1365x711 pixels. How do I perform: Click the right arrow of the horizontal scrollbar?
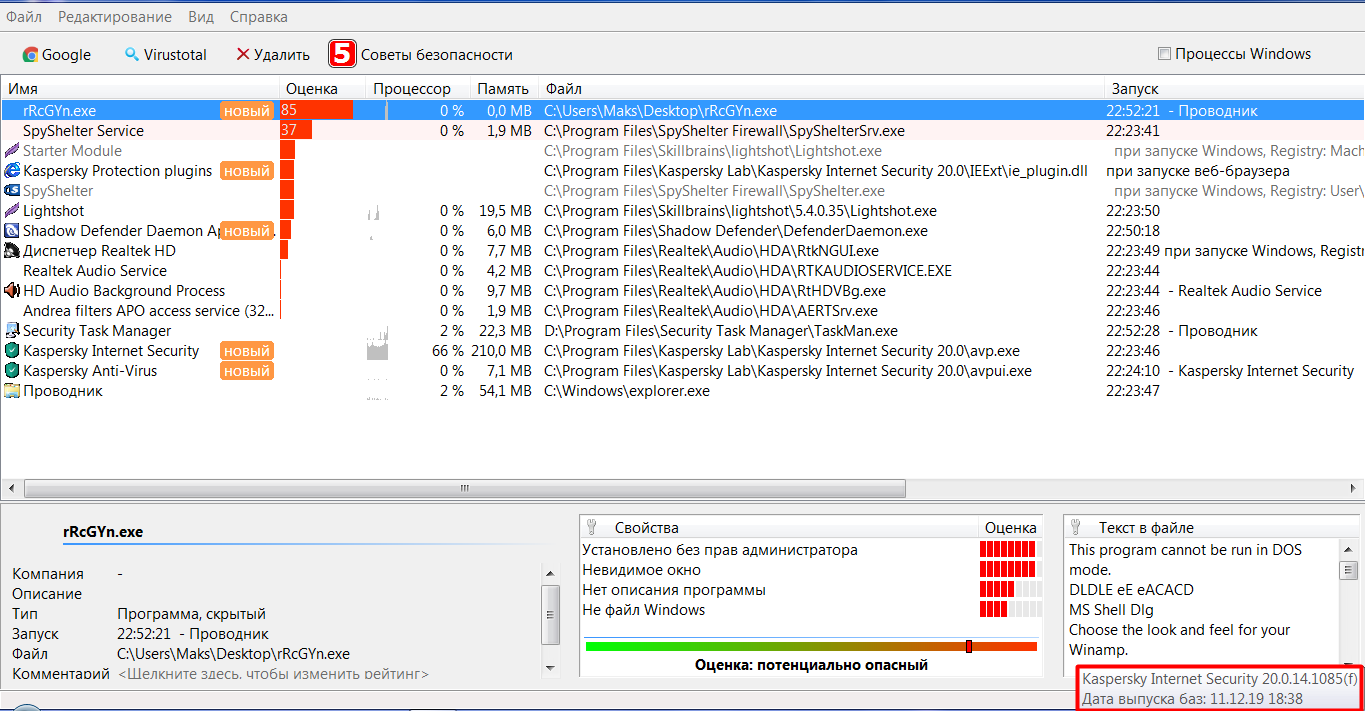click(x=1354, y=489)
